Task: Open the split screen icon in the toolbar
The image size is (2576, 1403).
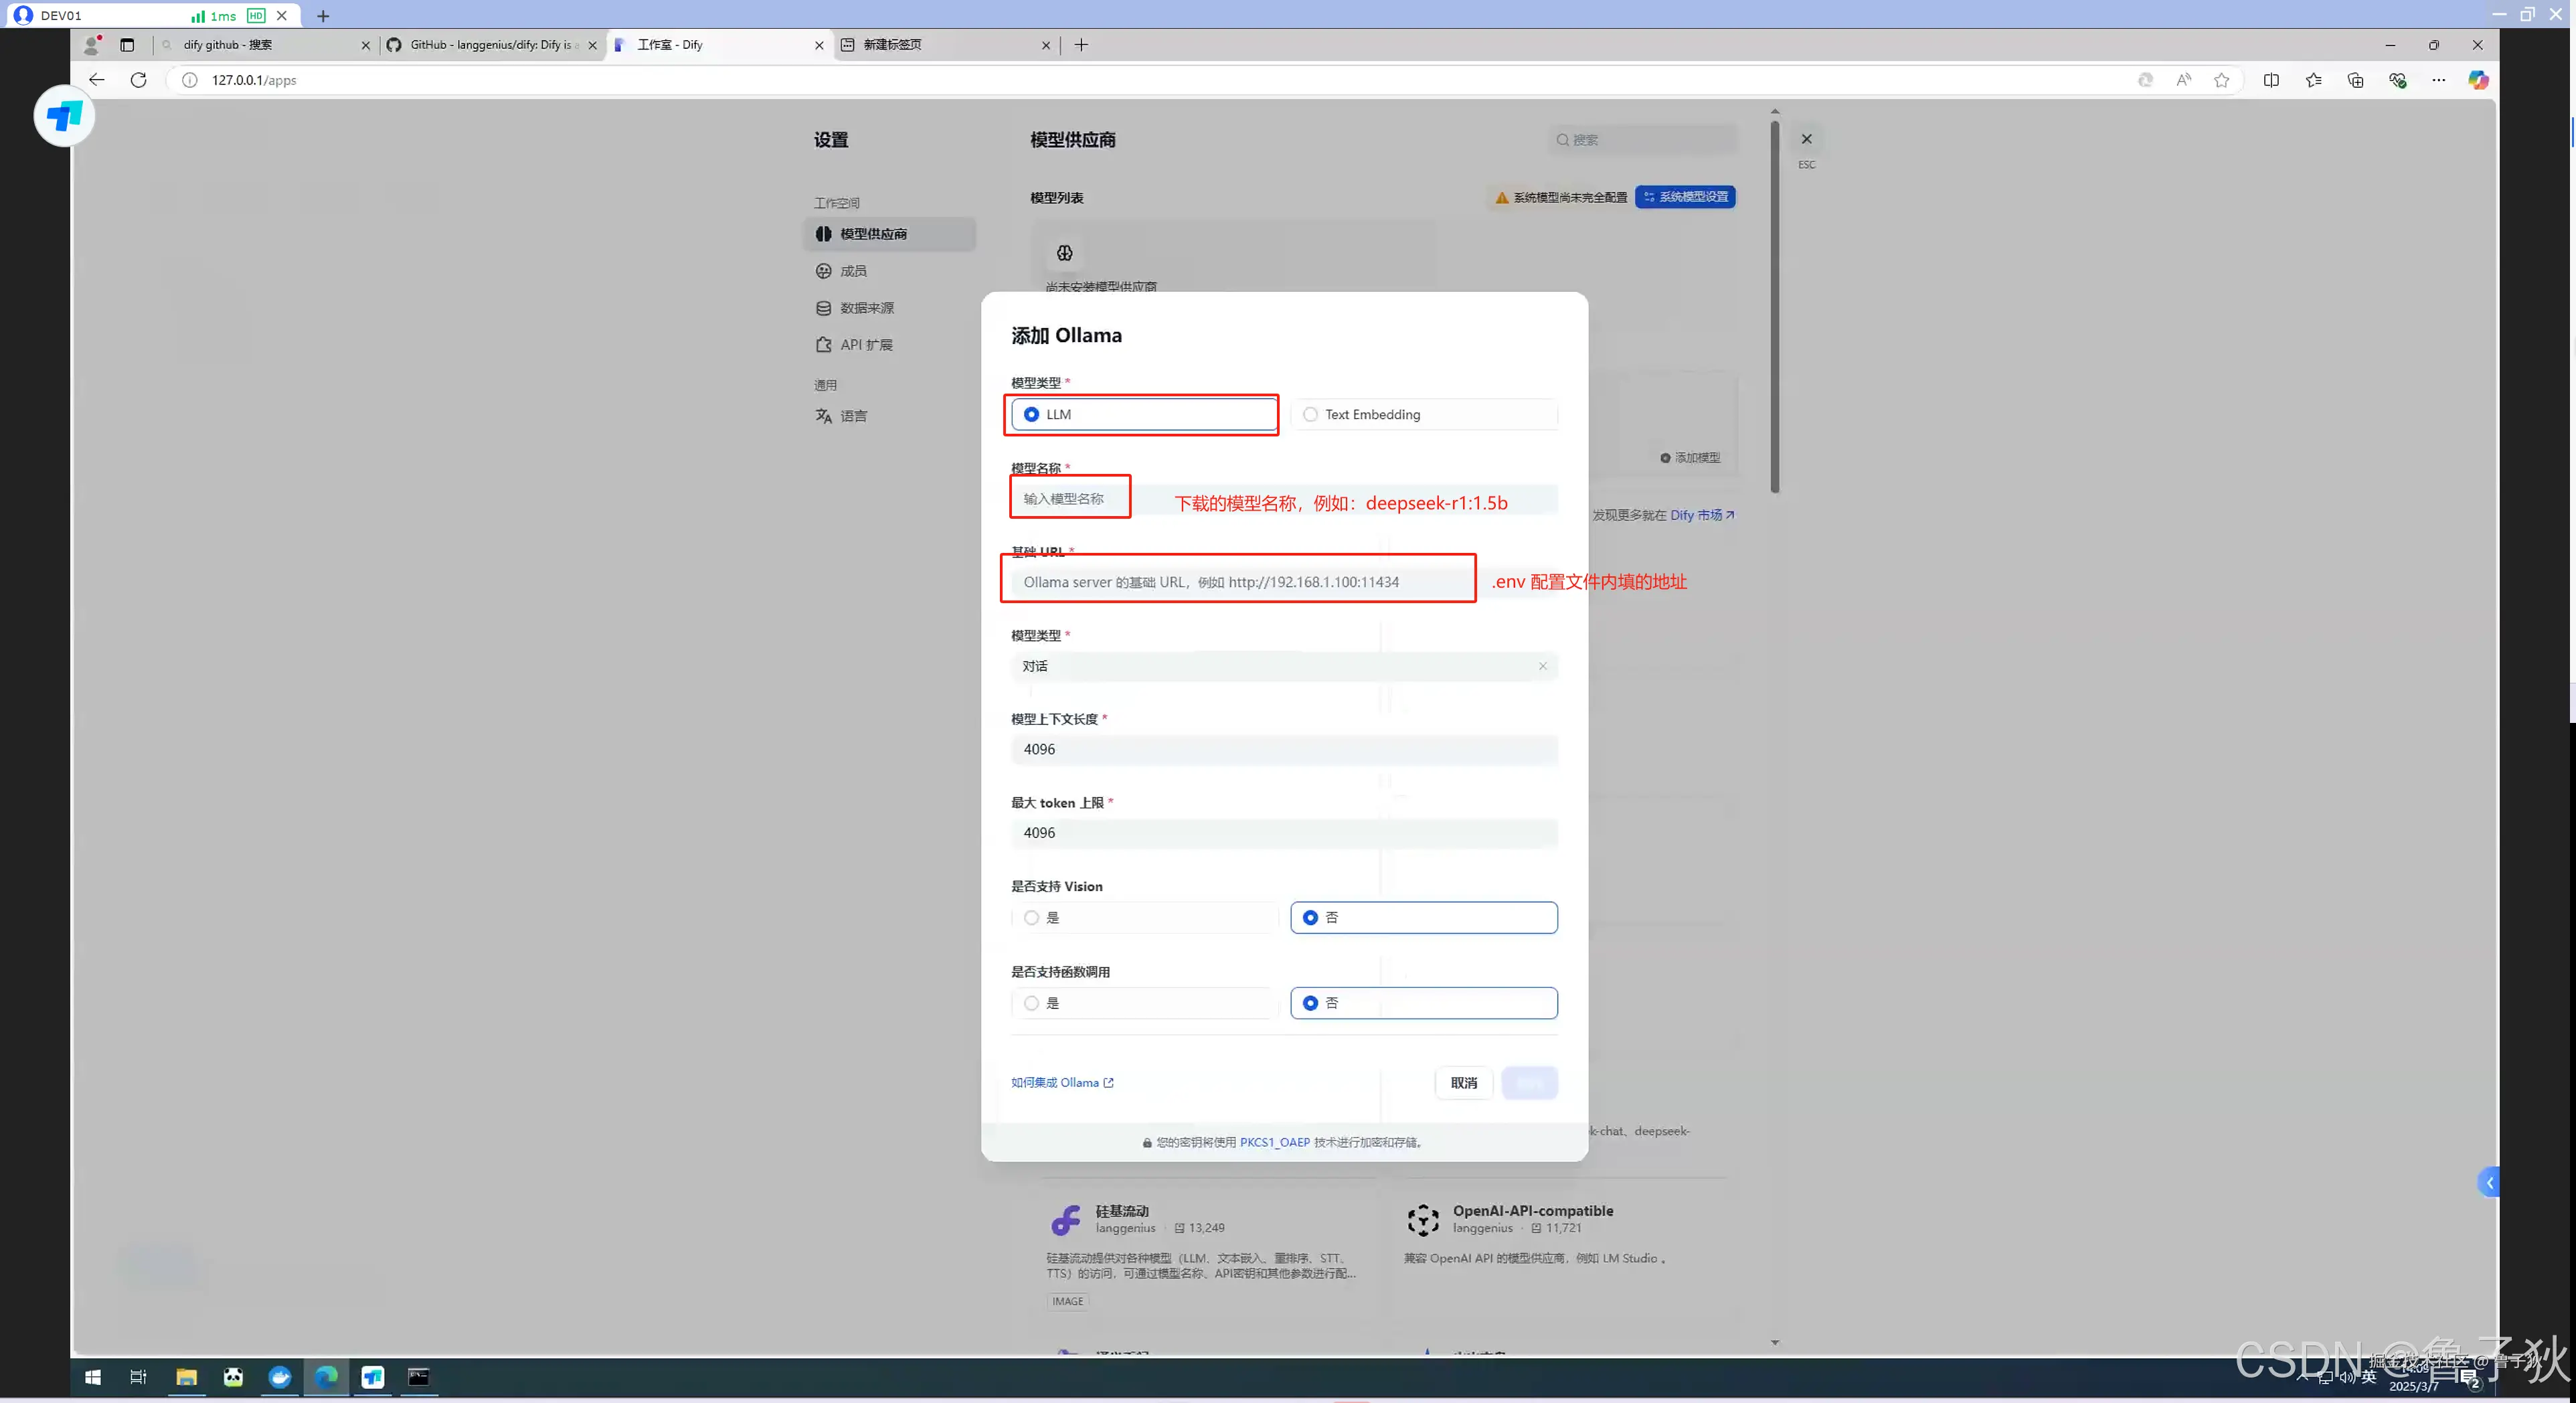Action: coord(2271,80)
